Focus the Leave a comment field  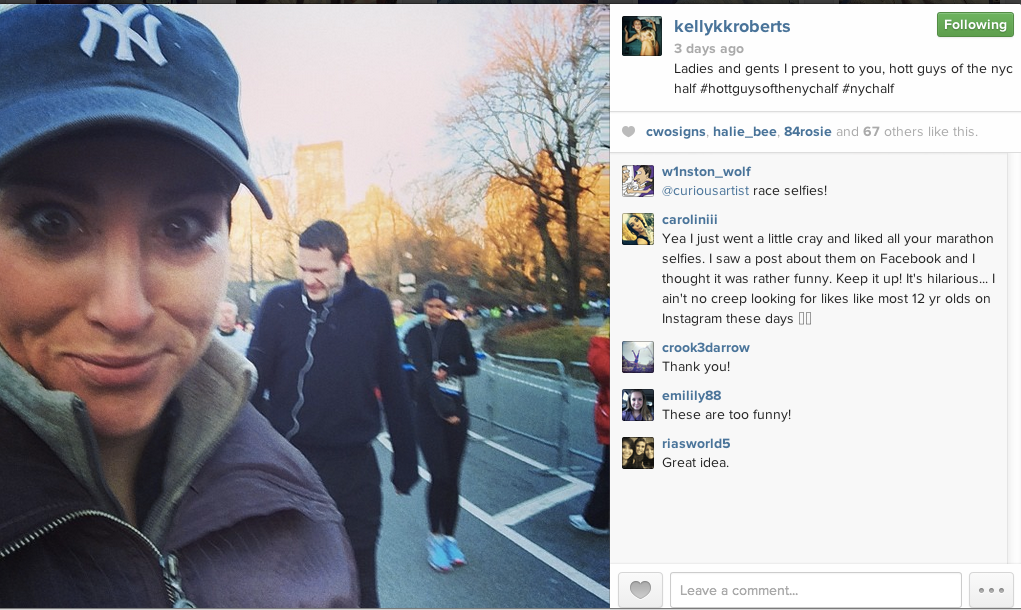coord(816,590)
